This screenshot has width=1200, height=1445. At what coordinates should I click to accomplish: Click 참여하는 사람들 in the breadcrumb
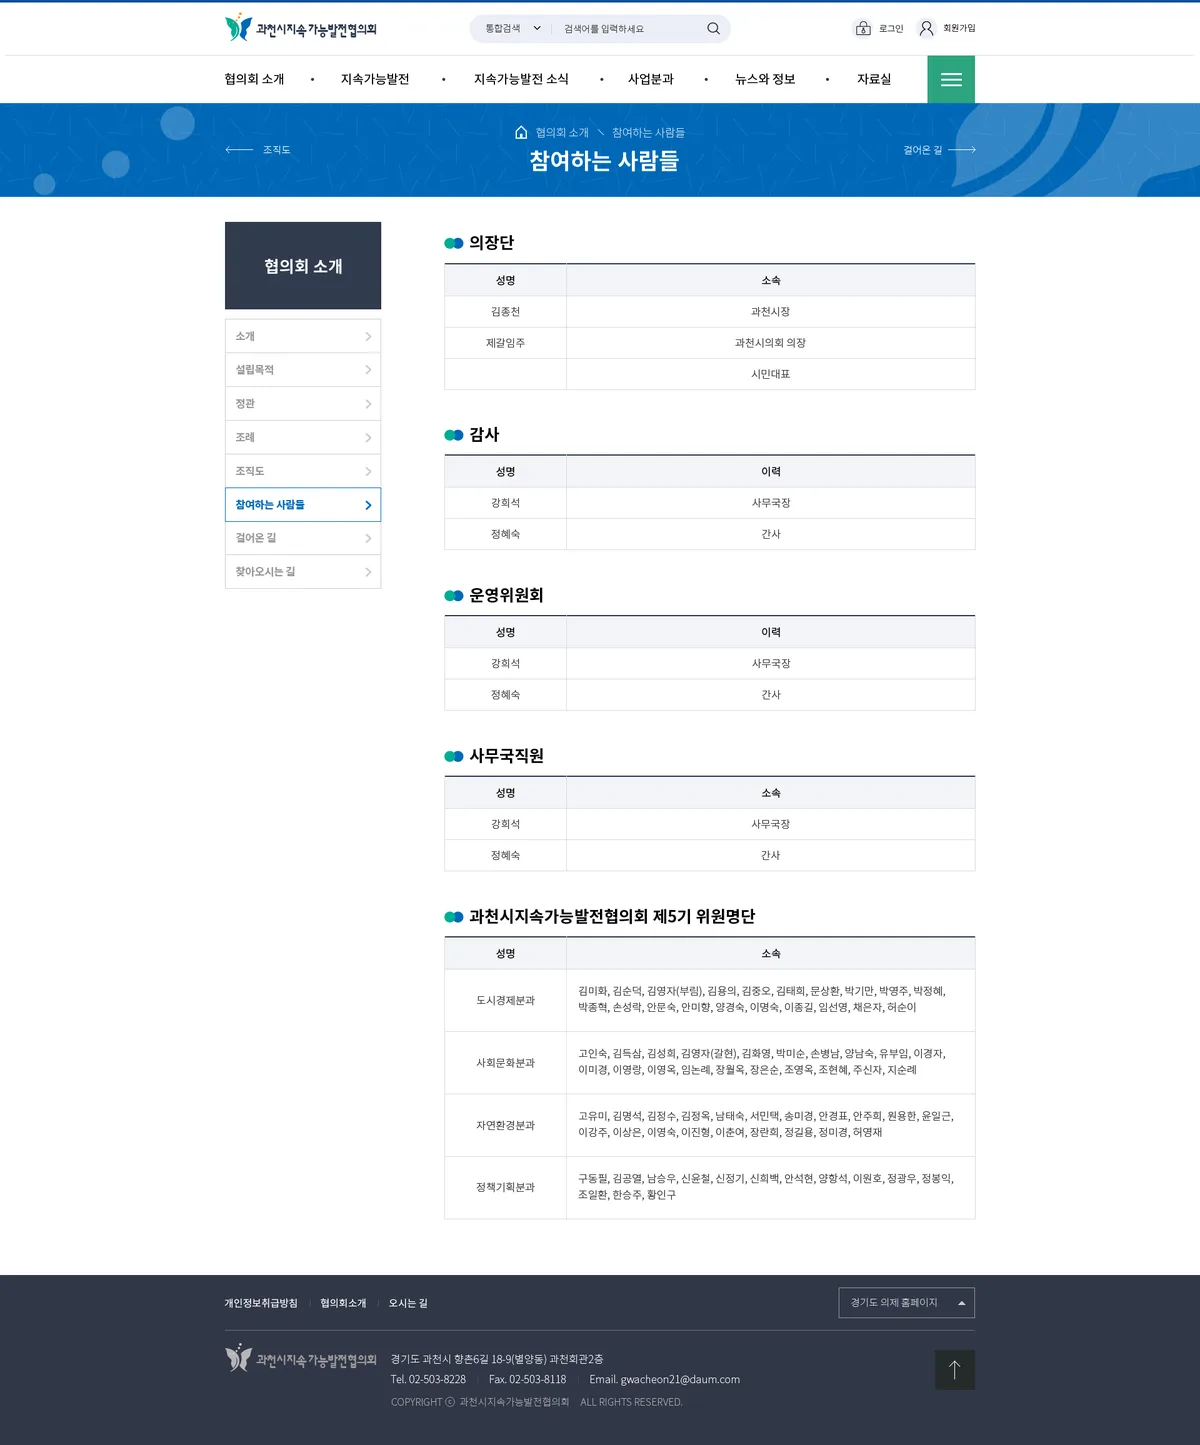(648, 132)
